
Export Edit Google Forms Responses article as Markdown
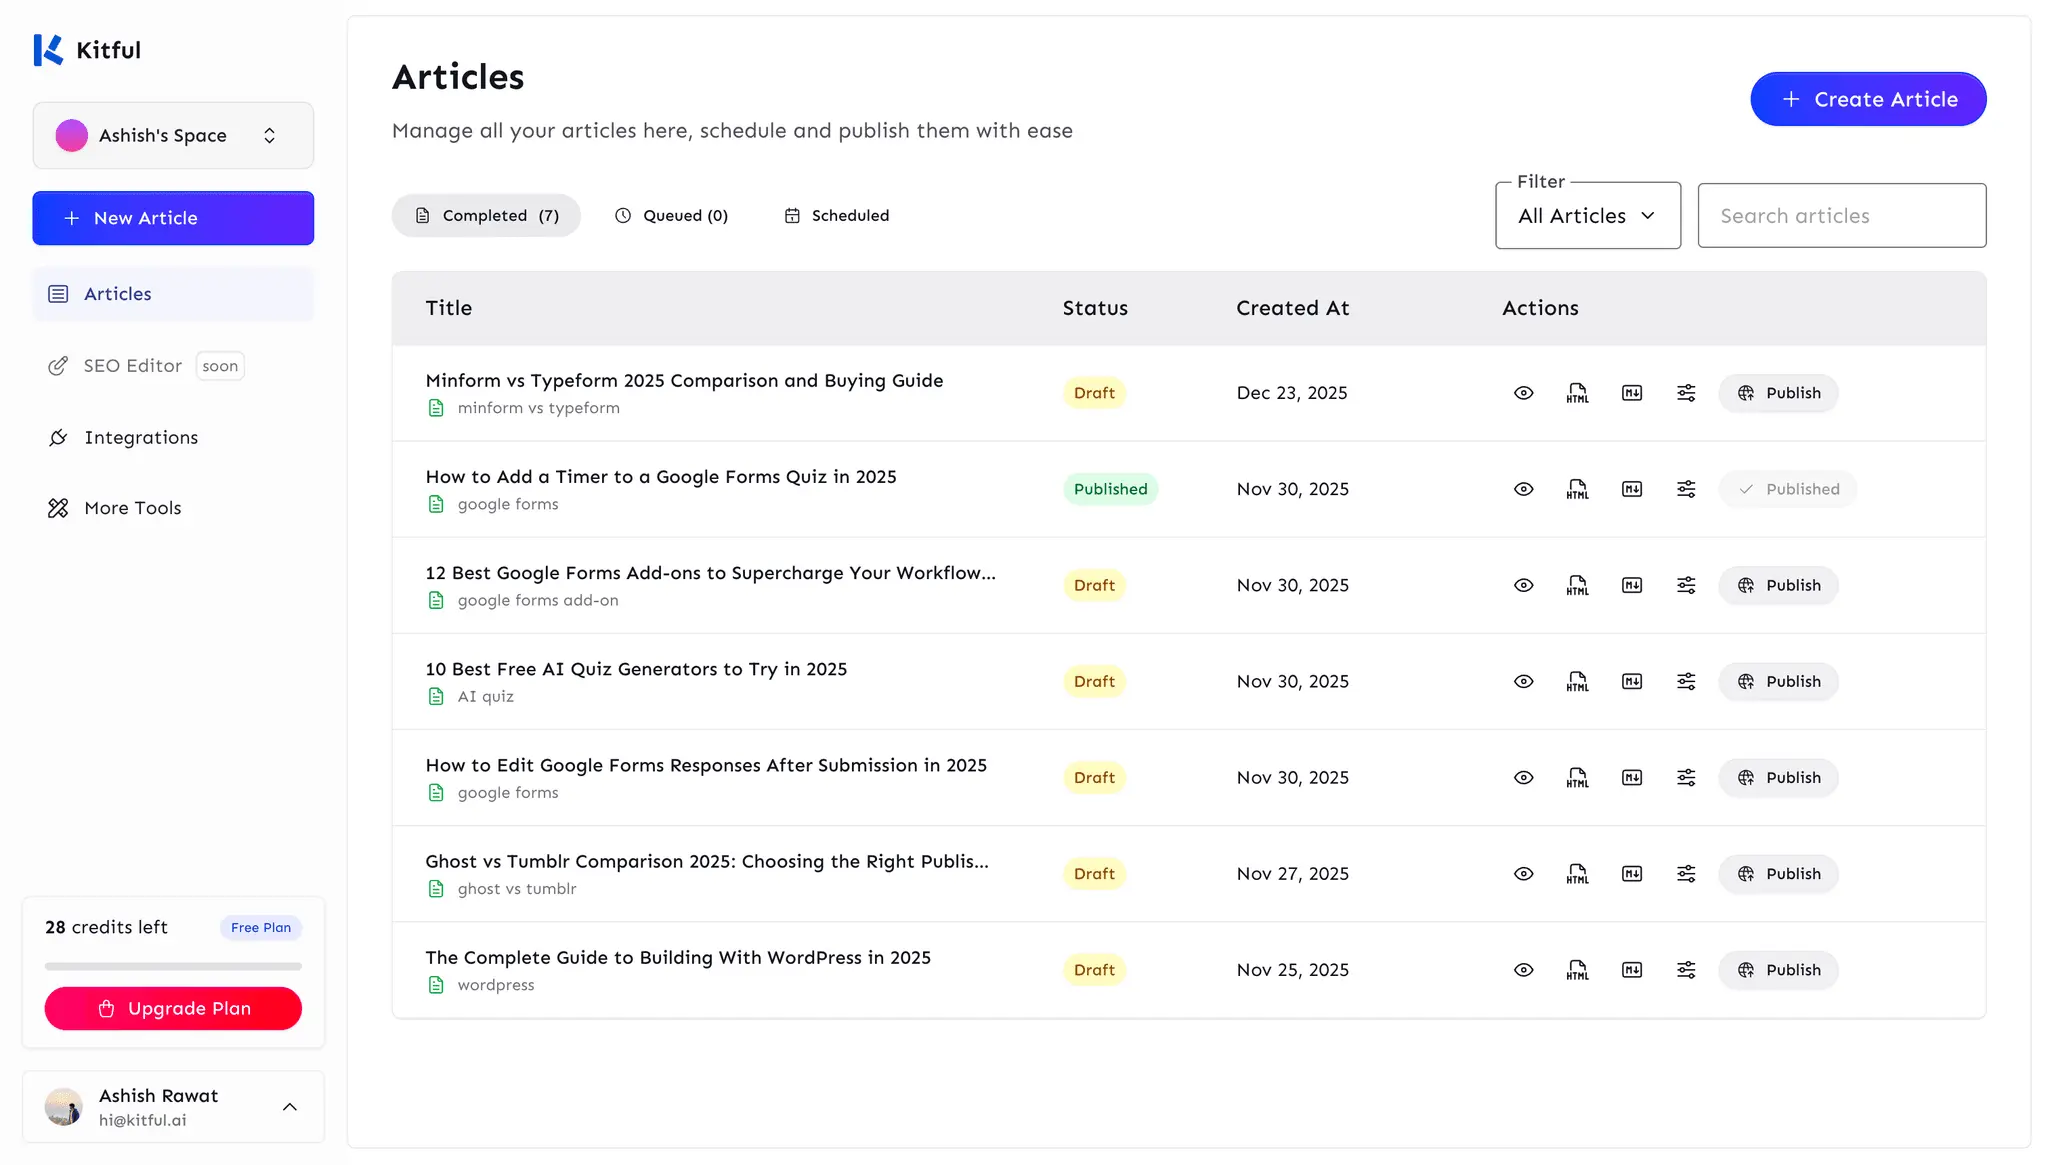click(1632, 777)
